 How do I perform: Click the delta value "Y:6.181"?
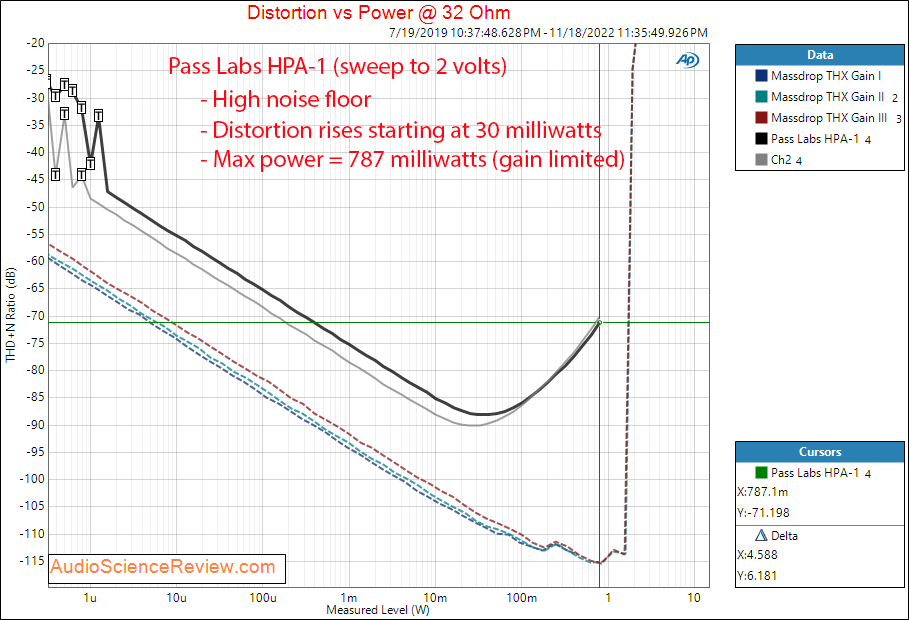click(757, 575)
